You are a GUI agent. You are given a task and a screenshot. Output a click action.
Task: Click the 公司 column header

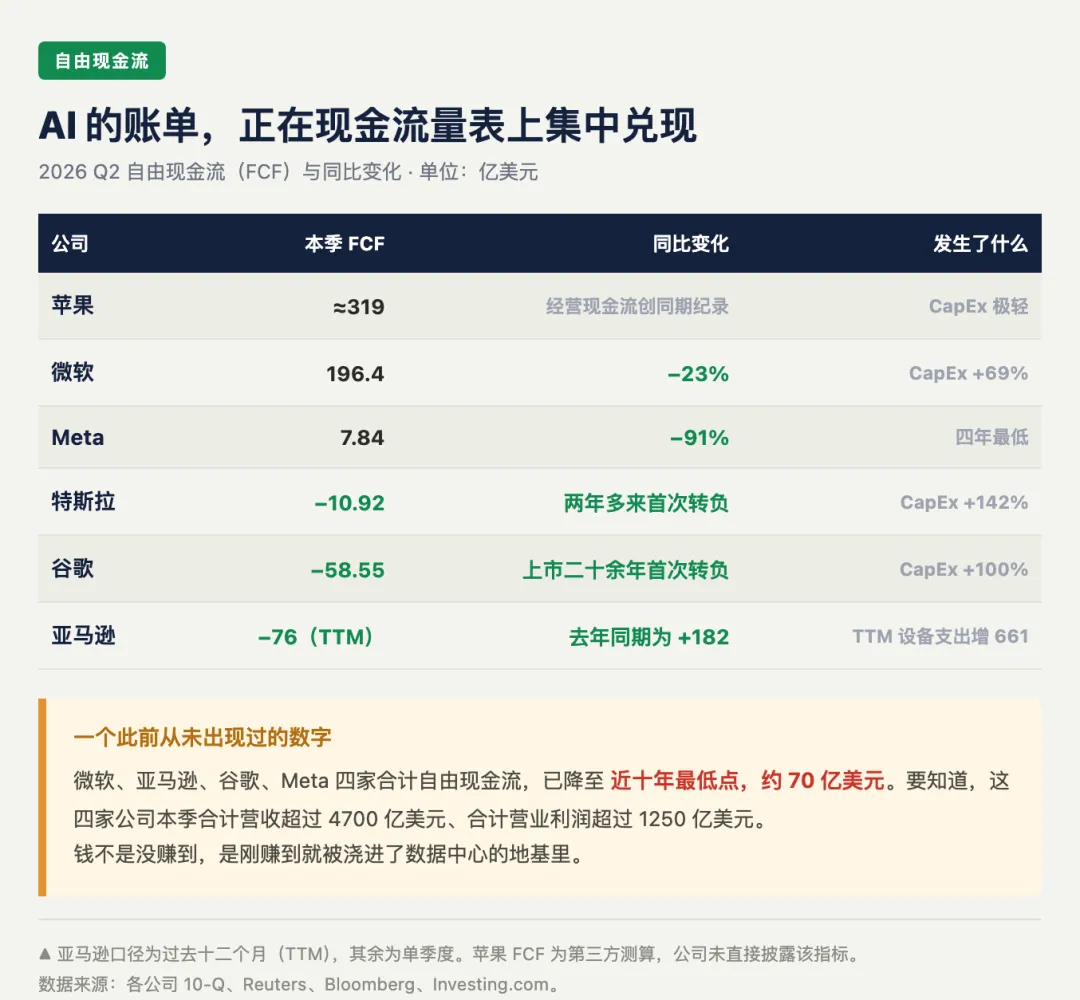tap(70, 243)
